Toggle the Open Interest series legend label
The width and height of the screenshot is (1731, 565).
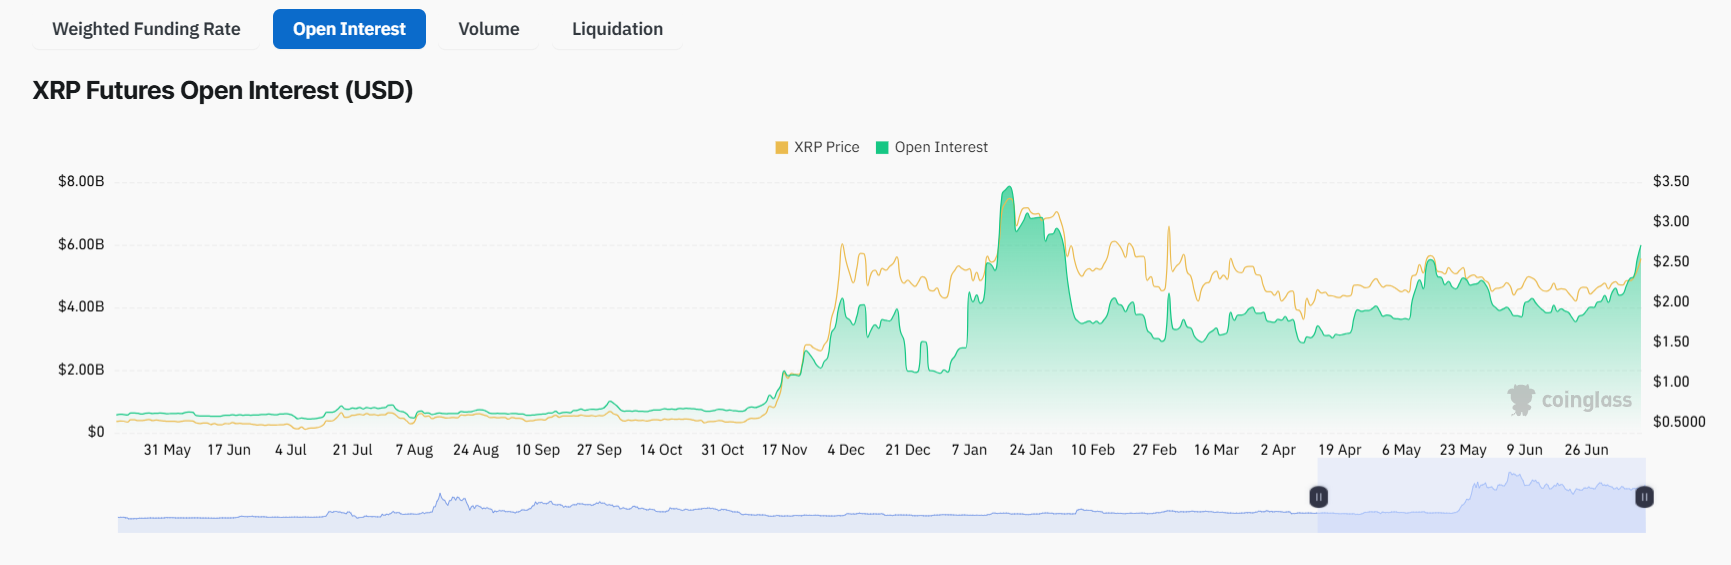click(x=940, y=147)
